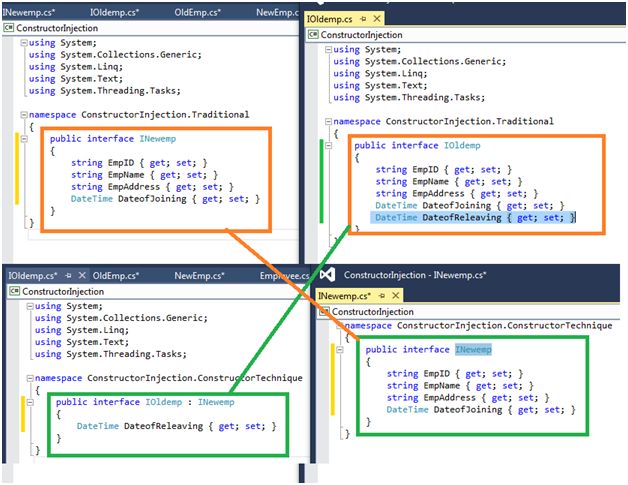
Task: Click 'DateofReleaving' property in bottom-left editor
Action: tap(163, 426)
